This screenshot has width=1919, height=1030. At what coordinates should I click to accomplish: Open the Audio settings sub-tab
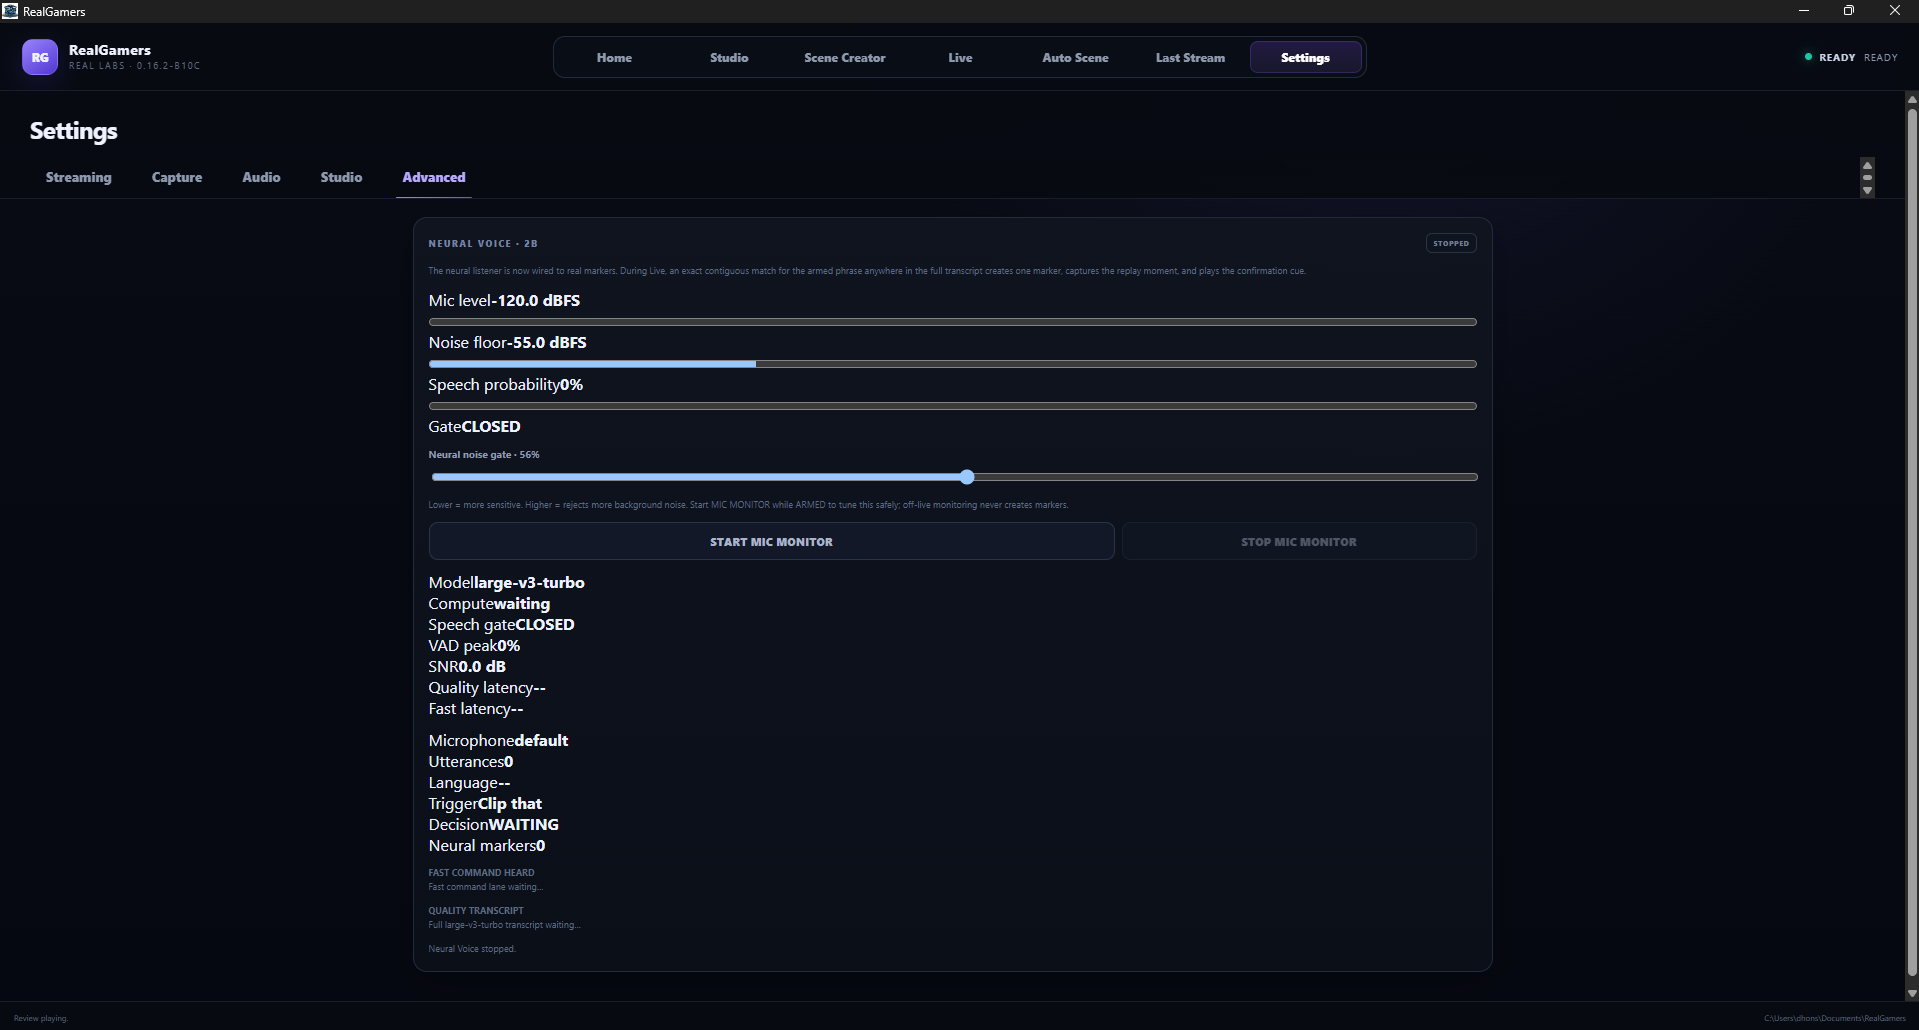[261, 177]
